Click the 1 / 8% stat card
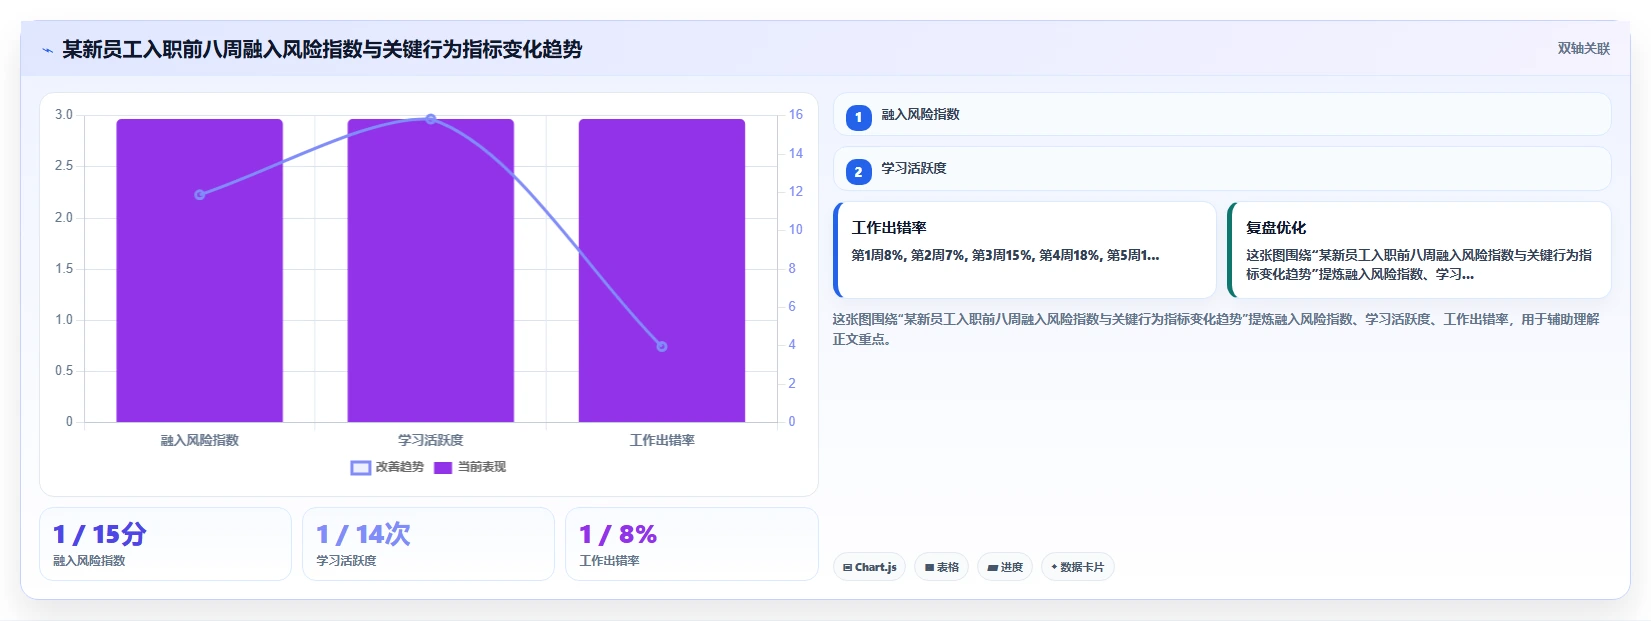Screen dimensions: 1651x621 coord(692,544)
